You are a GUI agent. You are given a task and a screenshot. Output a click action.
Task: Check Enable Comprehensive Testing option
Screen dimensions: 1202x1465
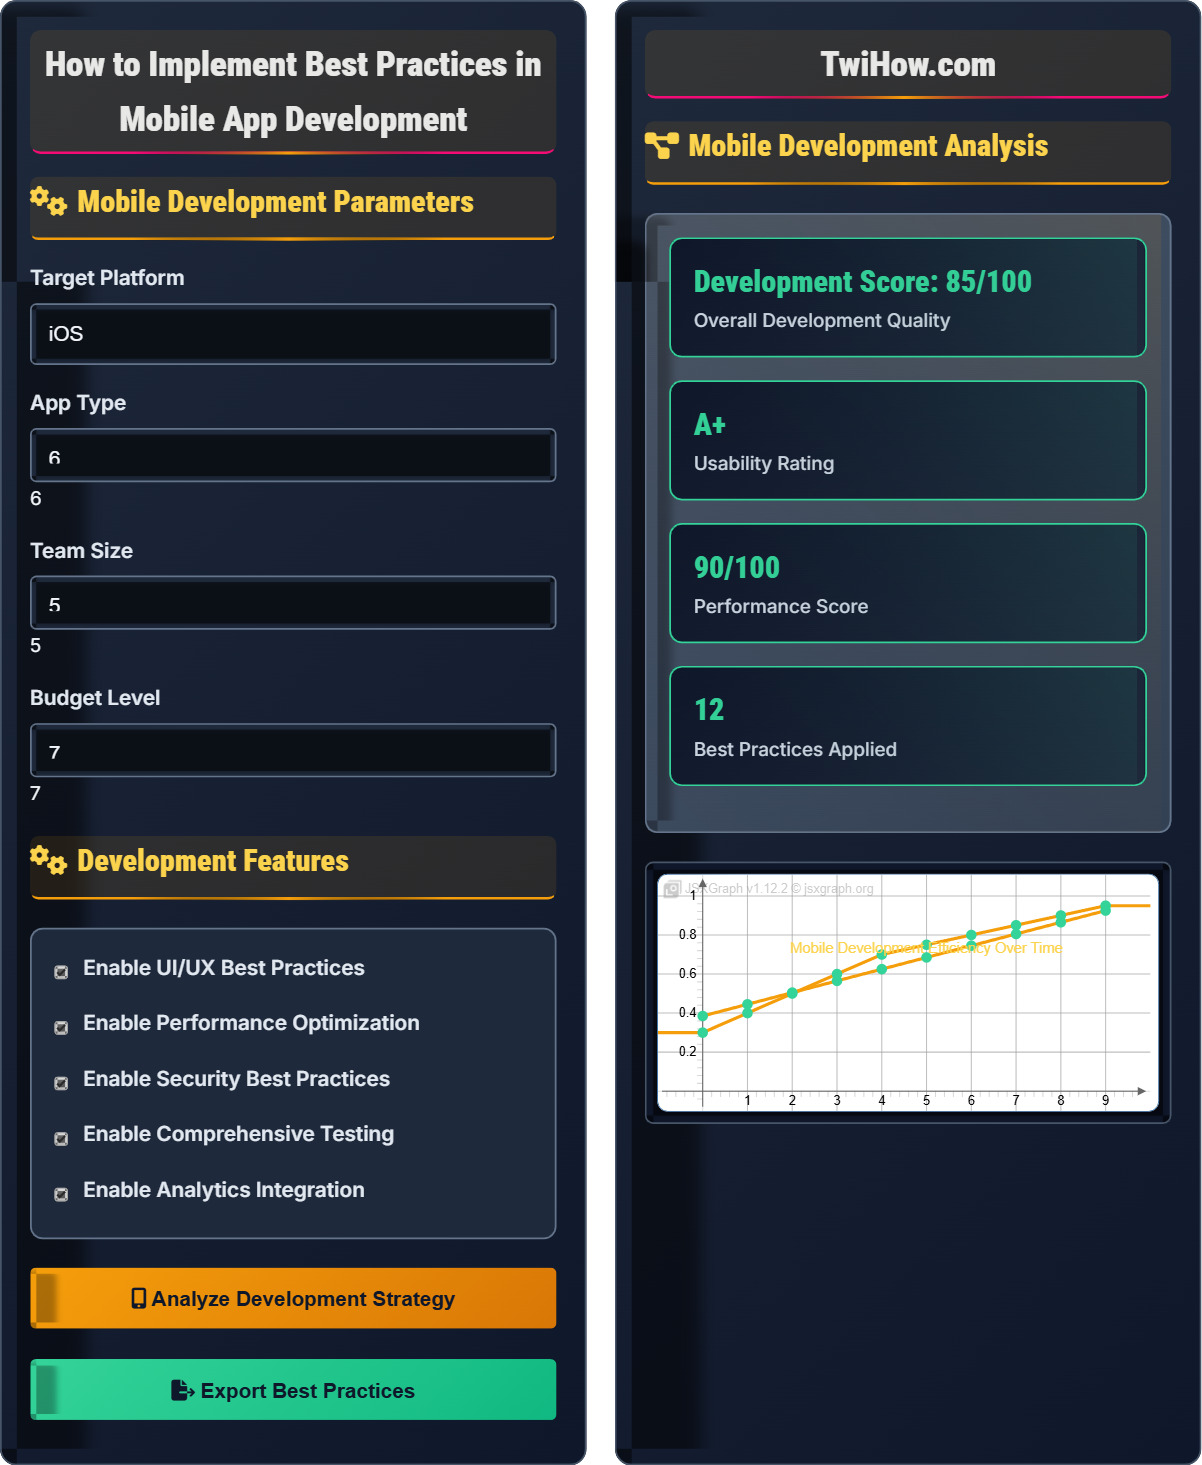click(x=61, y=1138)
